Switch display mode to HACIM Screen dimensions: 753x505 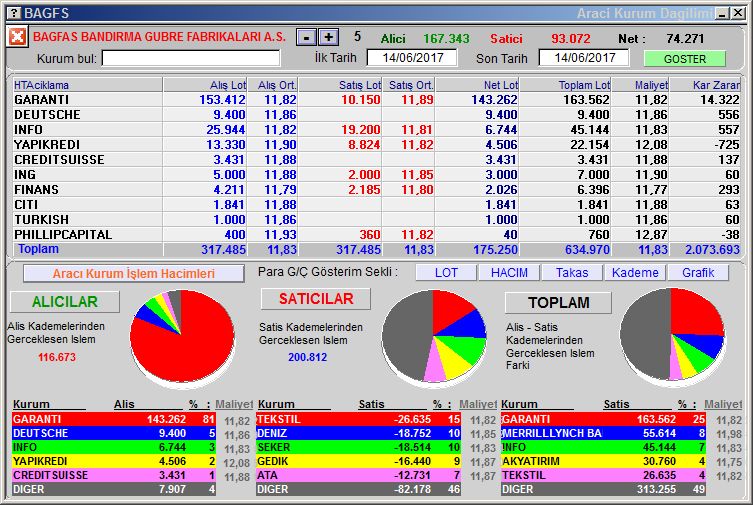coord(509,273)
